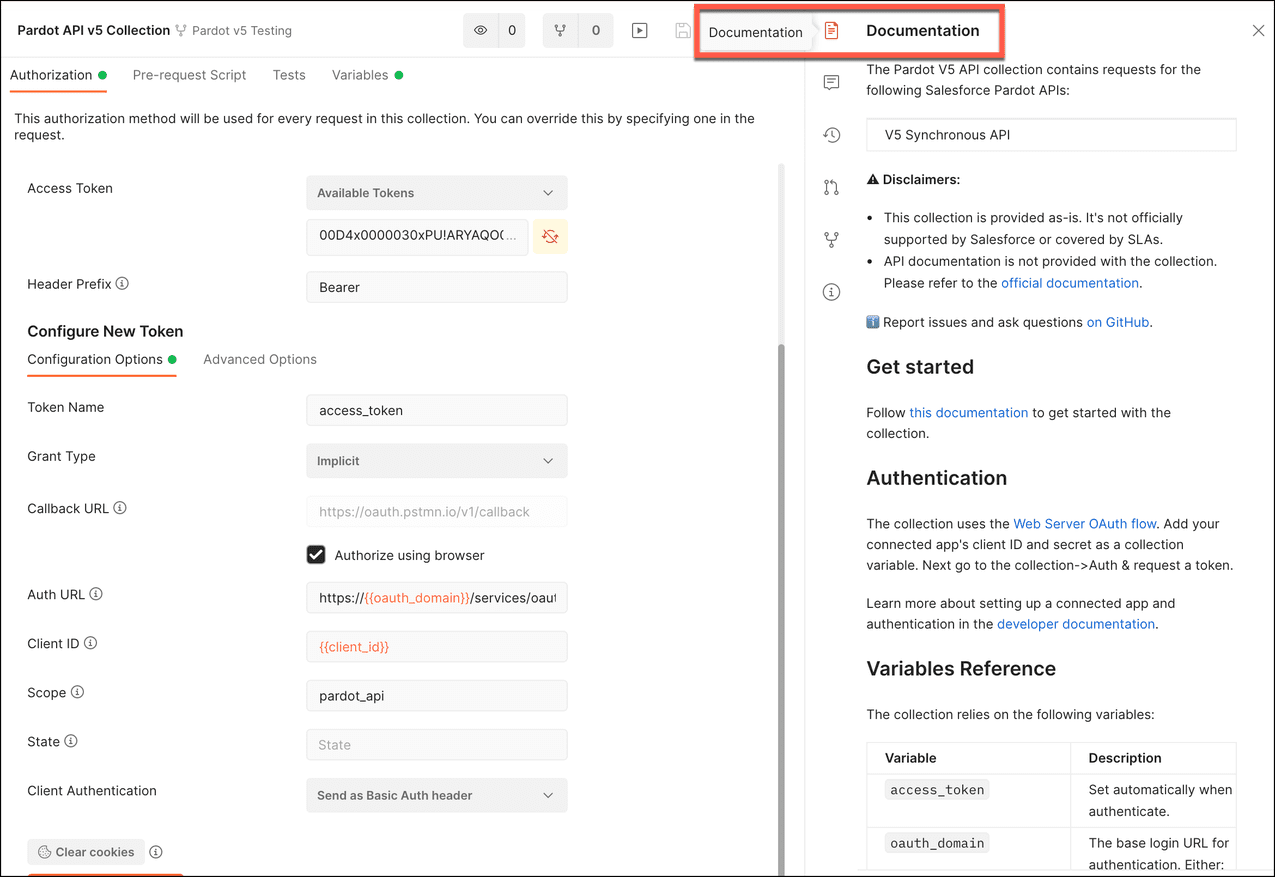This screenshot has height=877, width=1275.
Task: Click the Clear cookies button
Action: click(86, 852)
